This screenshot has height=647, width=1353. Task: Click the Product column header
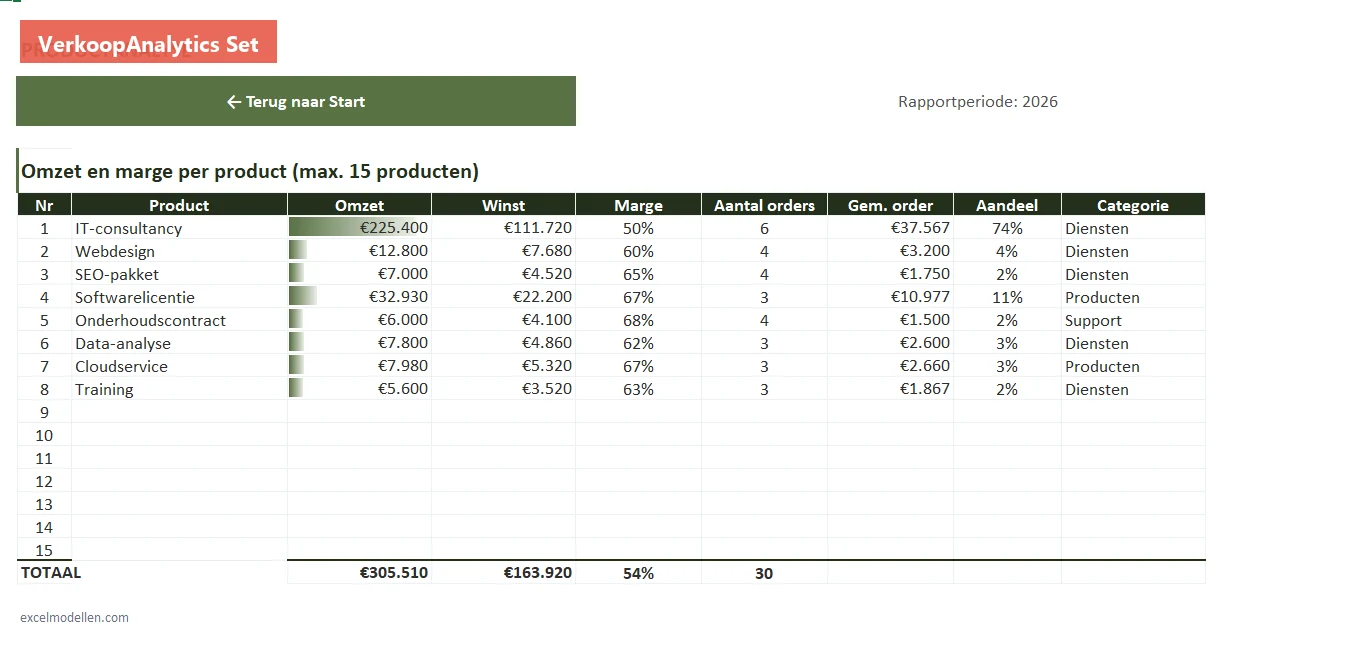click(179, 205)
